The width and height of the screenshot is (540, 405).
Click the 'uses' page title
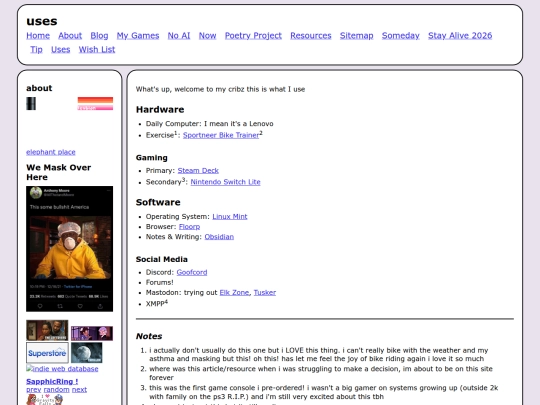tap(42, 21)
